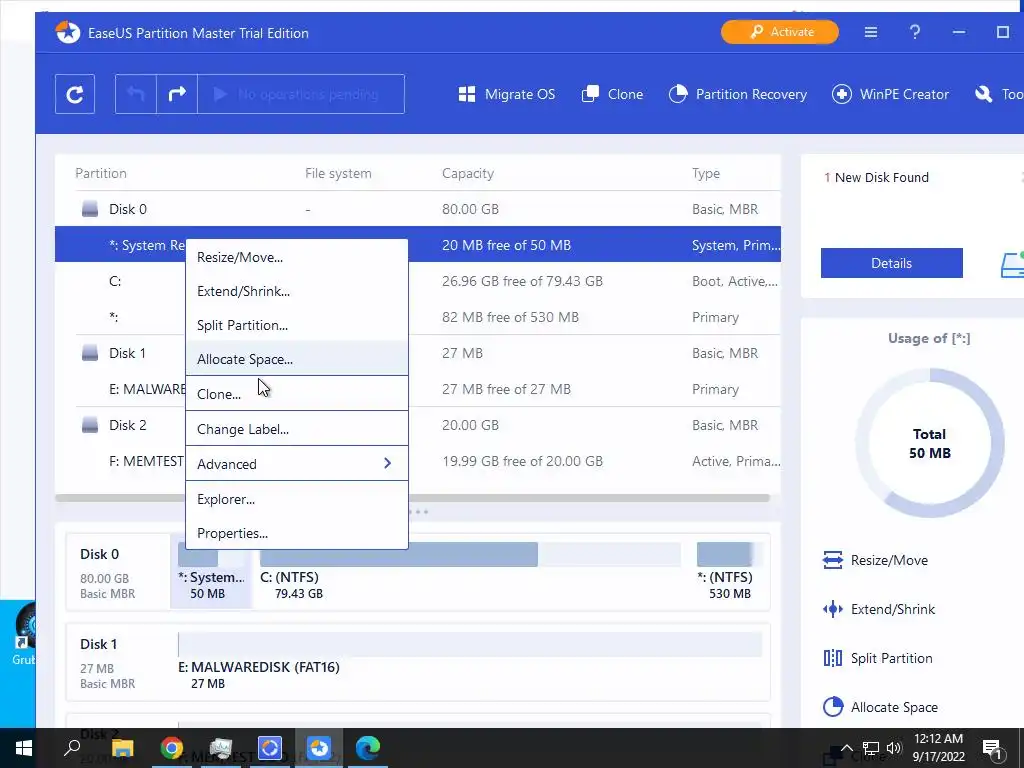Click the File system column header
The height and width of the screenshot is (768, 1024).
338,173
